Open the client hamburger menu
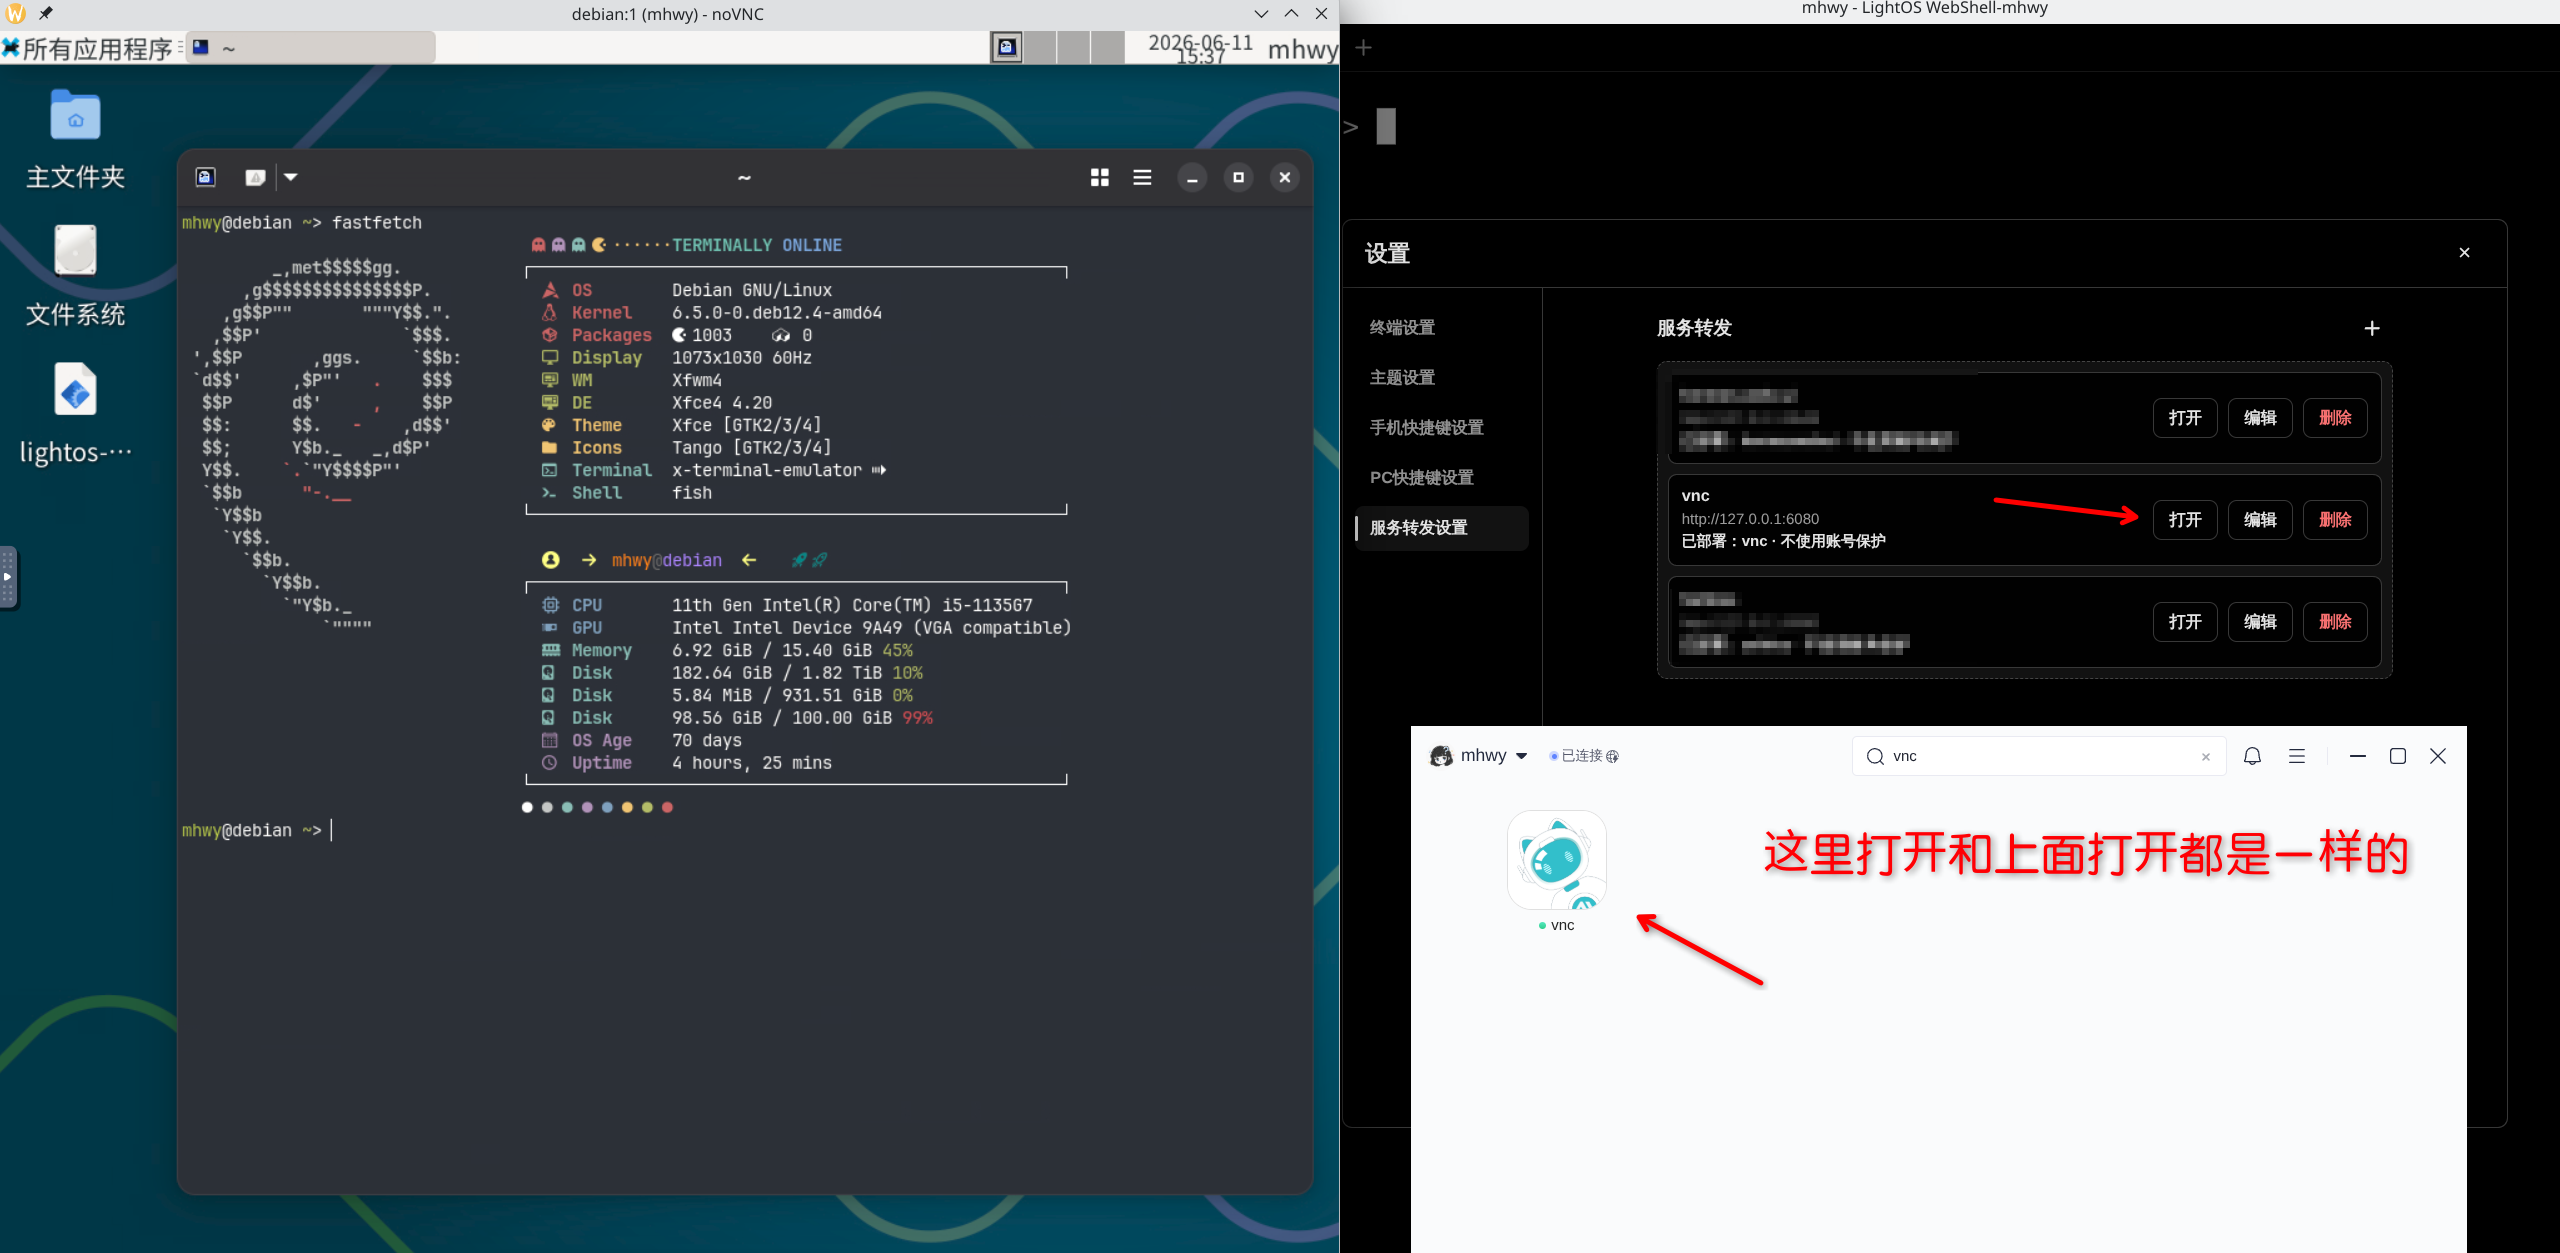The image size is (2560, 1253). 2297,756
